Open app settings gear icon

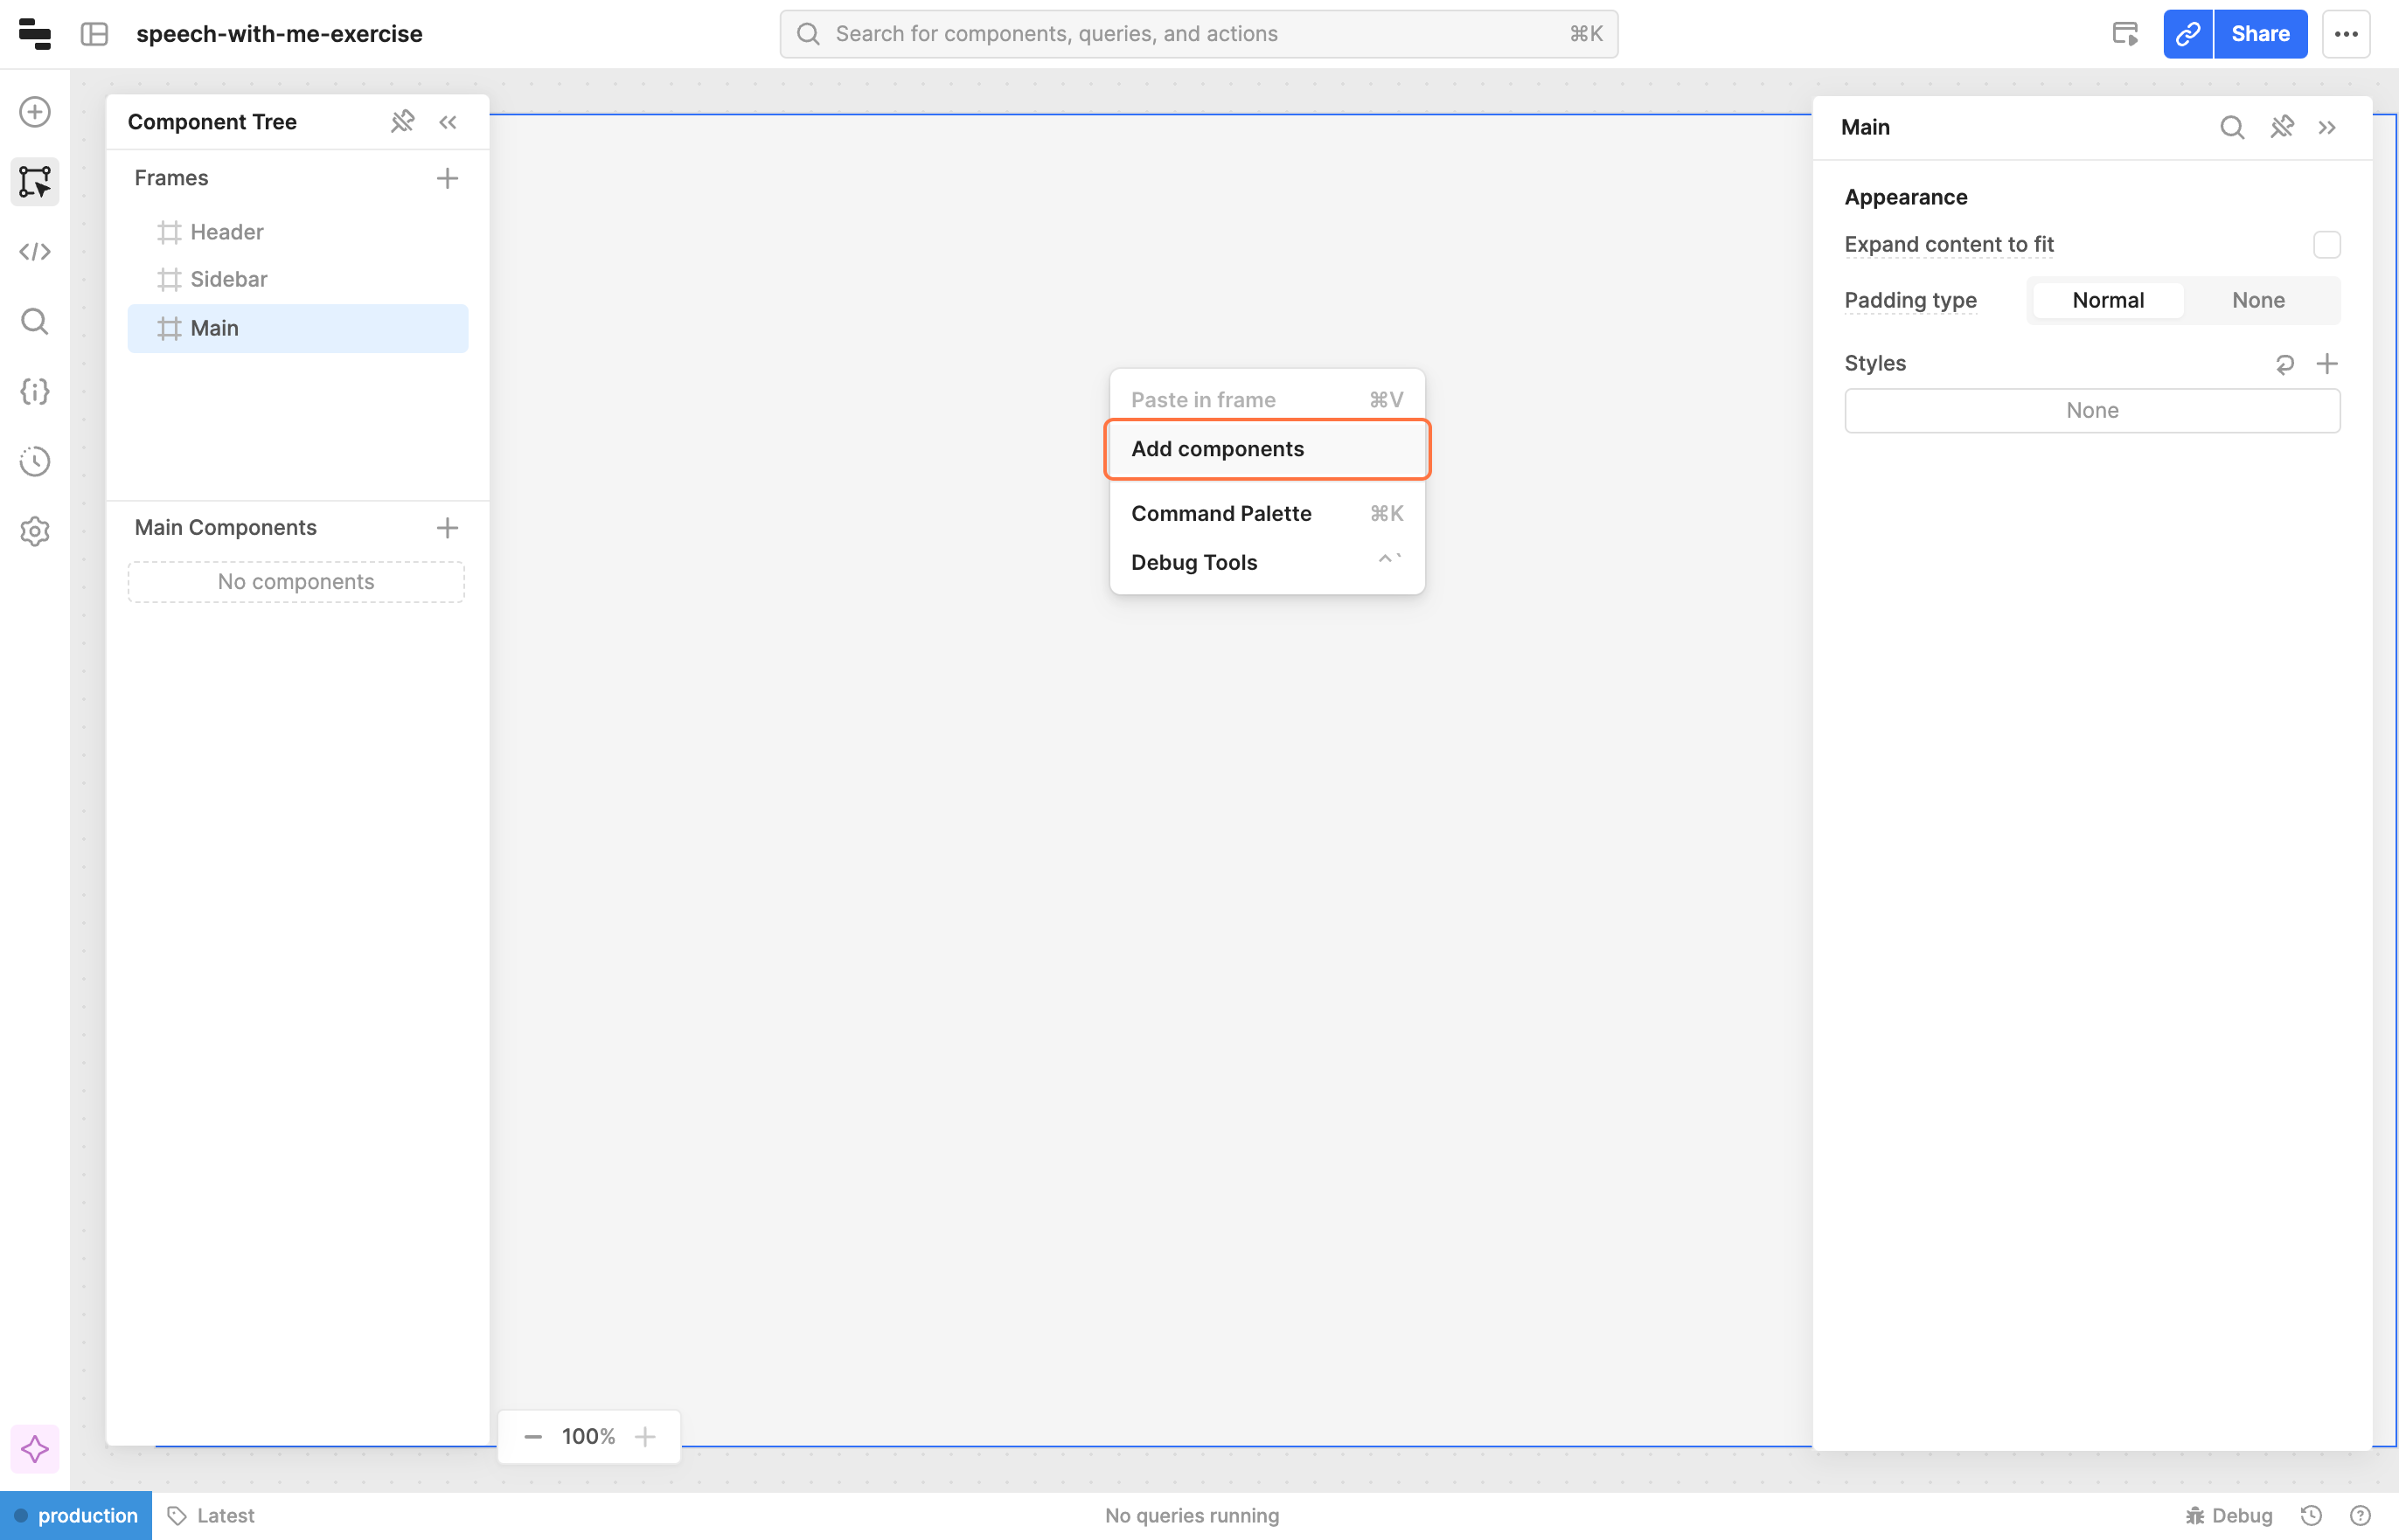[35, 531]
